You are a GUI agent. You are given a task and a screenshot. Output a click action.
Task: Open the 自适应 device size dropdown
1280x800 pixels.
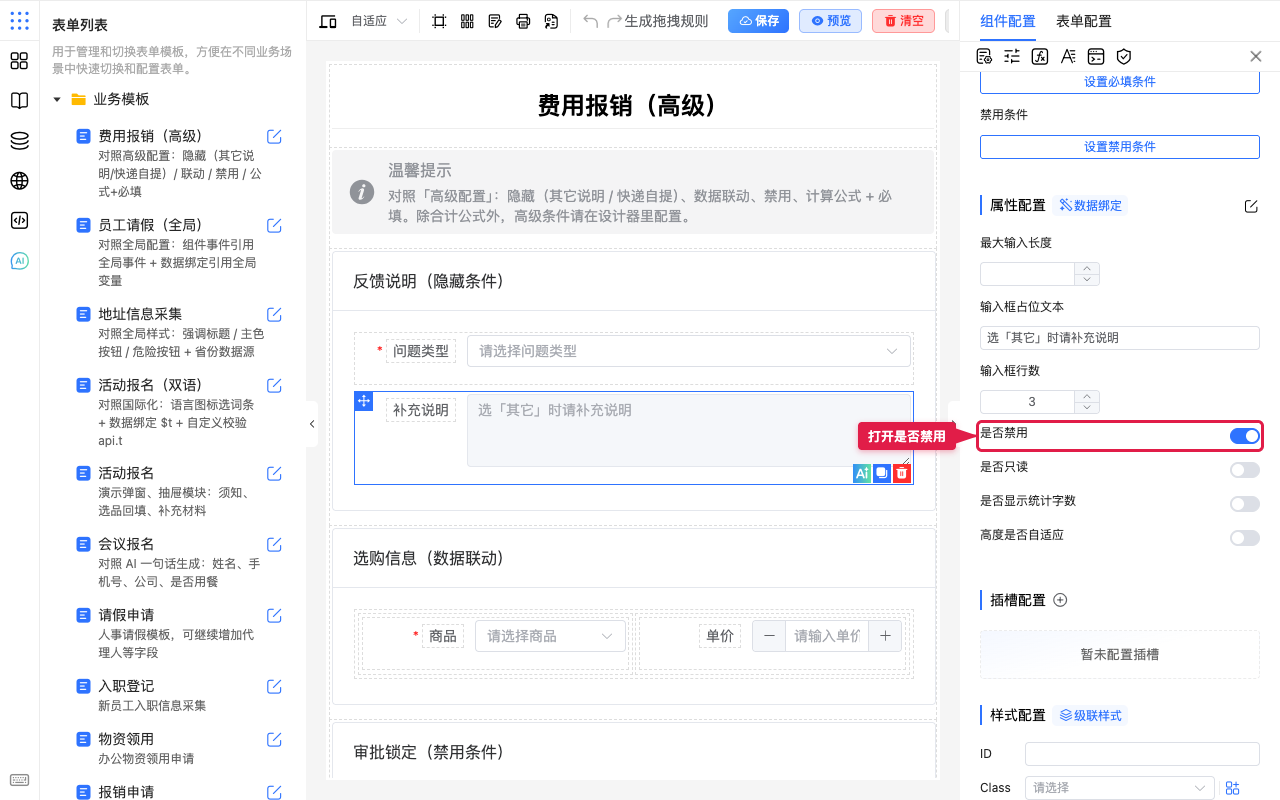379,21
